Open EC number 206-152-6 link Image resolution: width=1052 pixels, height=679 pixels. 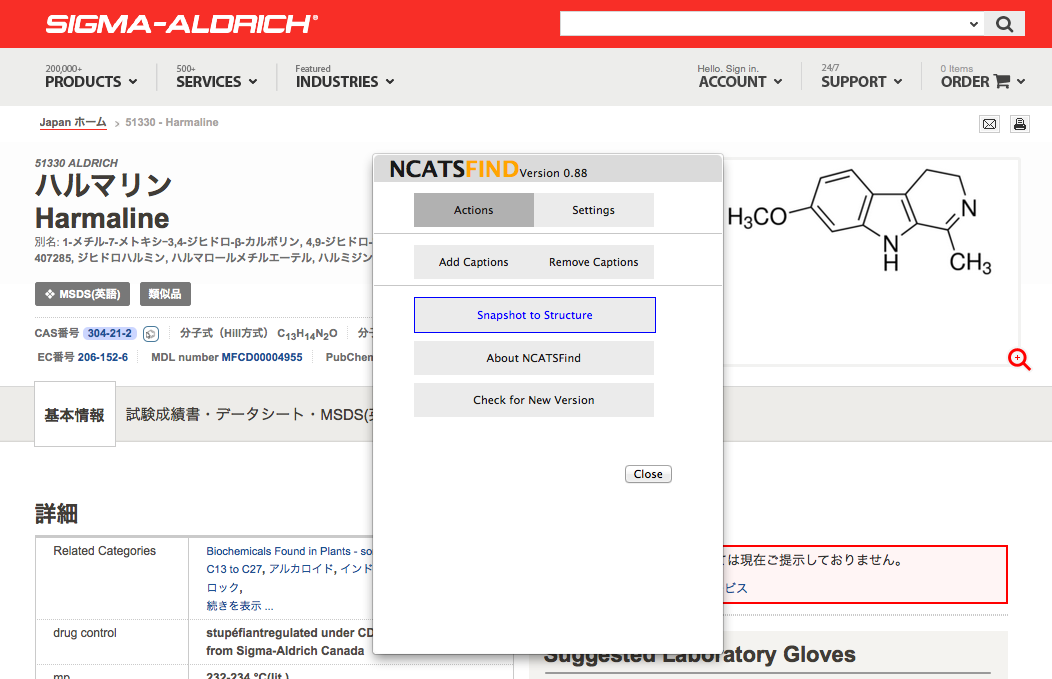(x=103, y=357)
